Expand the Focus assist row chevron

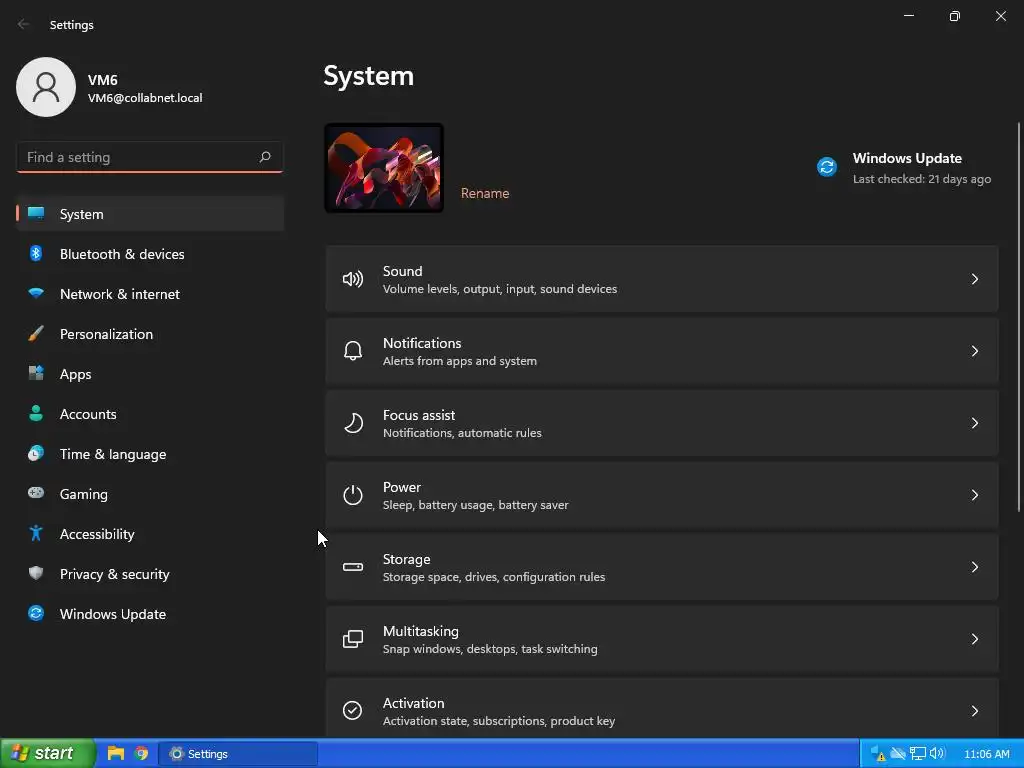pyautogui.click(x=974, y=423)
